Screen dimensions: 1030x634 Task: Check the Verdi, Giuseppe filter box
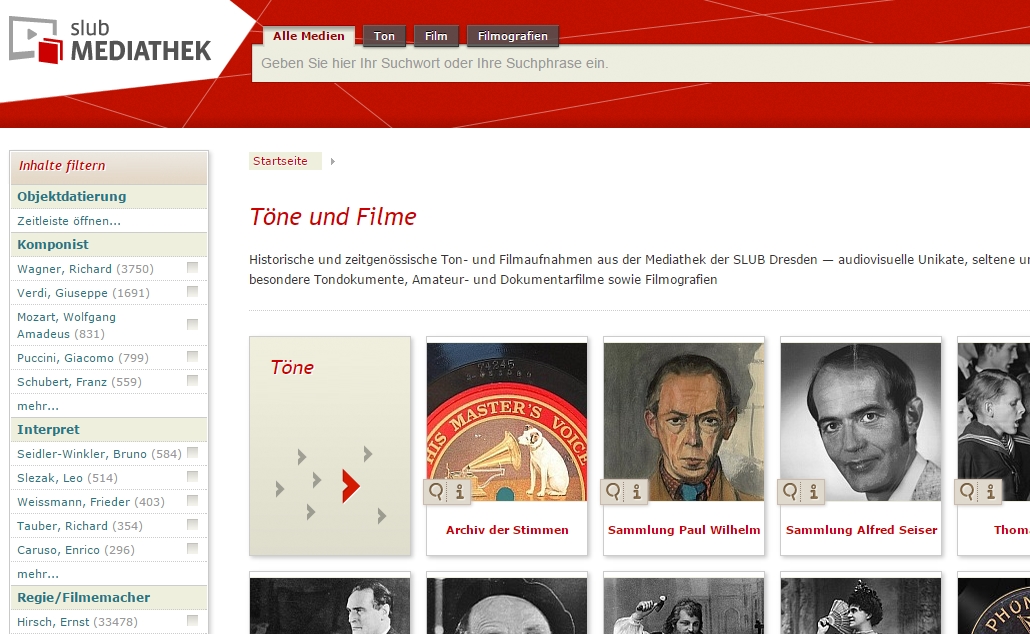[192, 292]
